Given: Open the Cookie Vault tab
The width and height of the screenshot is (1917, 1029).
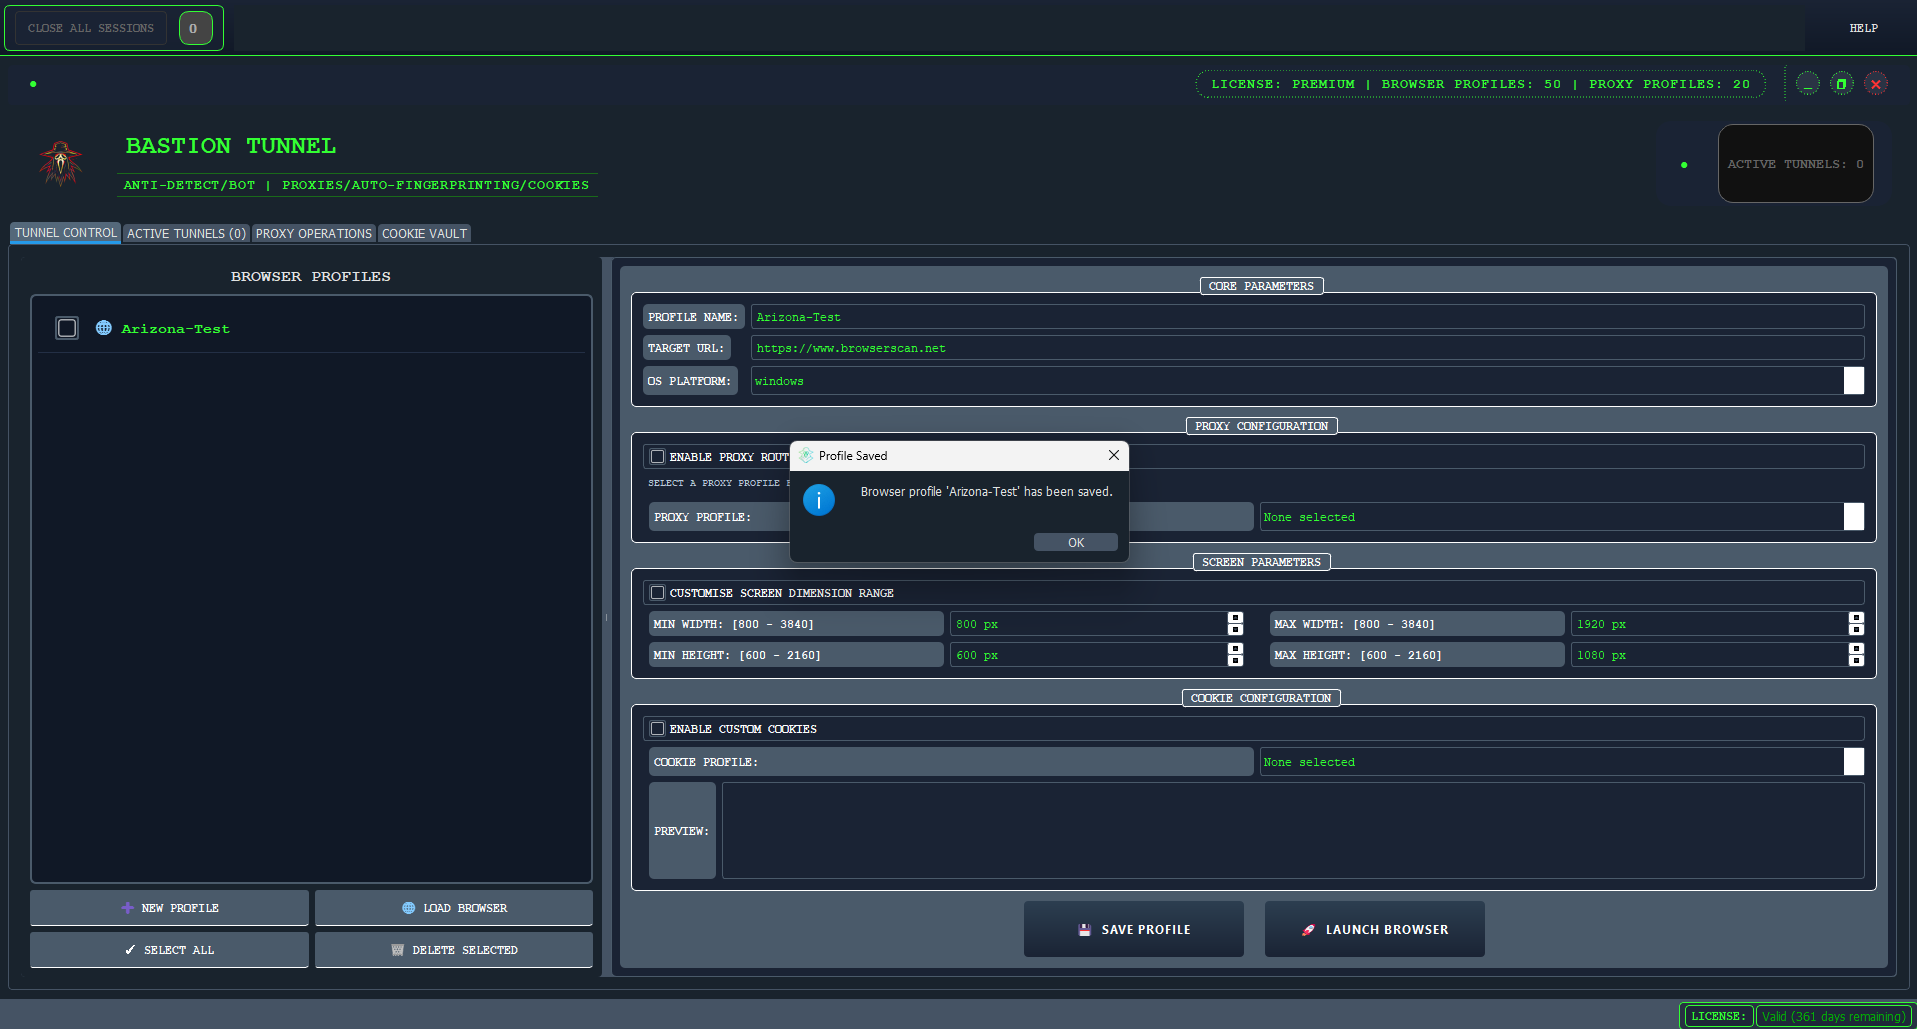Looking at the screenshot, I should click(x=424, y=234).
